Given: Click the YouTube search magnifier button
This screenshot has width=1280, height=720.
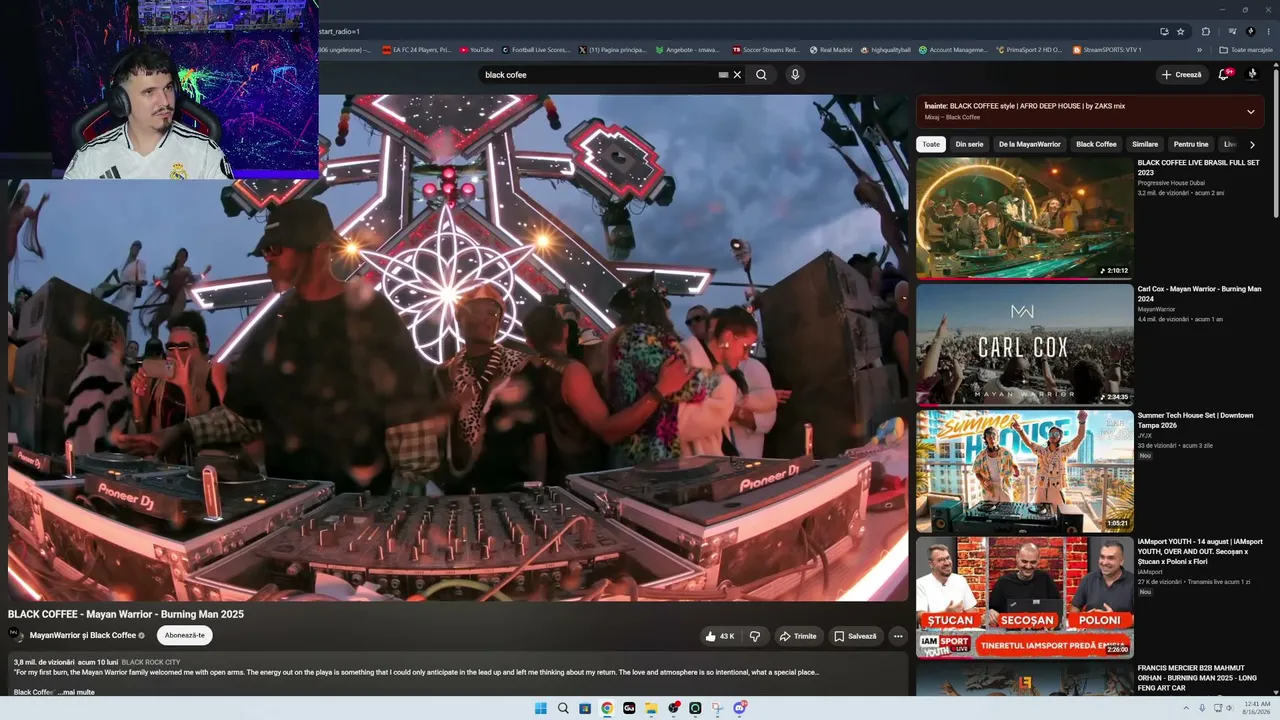Looking at the screenshot, I should pyautogui.click(x=761, y=75).
